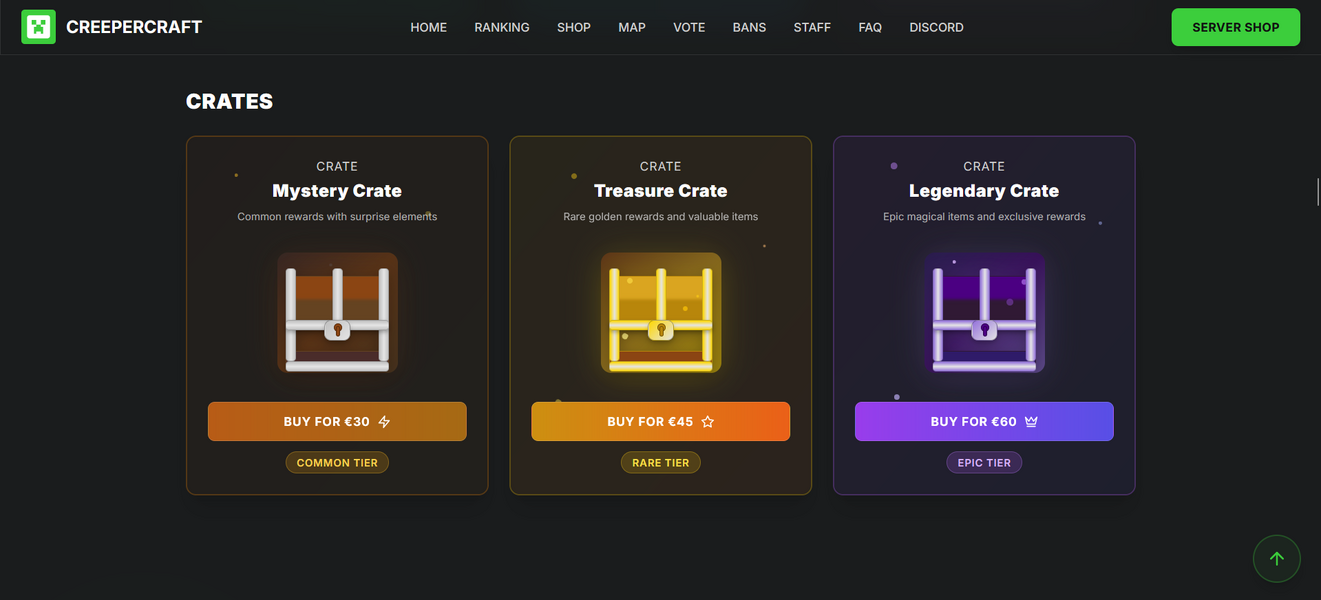Image resolution: width=1321 pixels, height=600 pixels.
Task: Open the MAP page in the navbar
Action: pos(632,27)
